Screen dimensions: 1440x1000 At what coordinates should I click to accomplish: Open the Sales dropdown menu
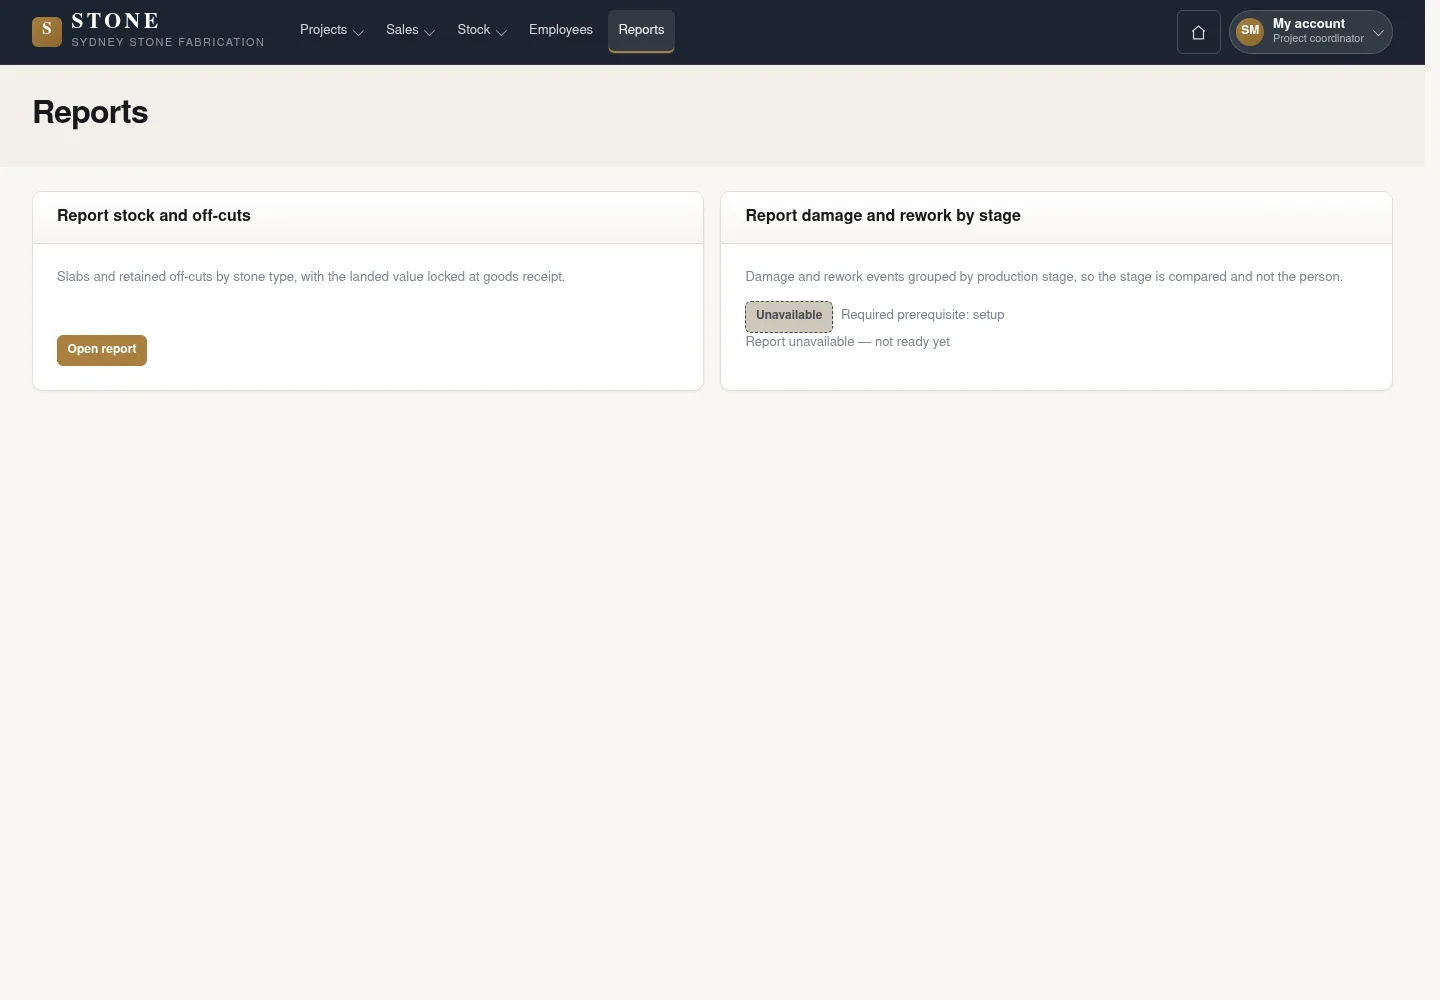pyautogui.click(x=410, y=31)
